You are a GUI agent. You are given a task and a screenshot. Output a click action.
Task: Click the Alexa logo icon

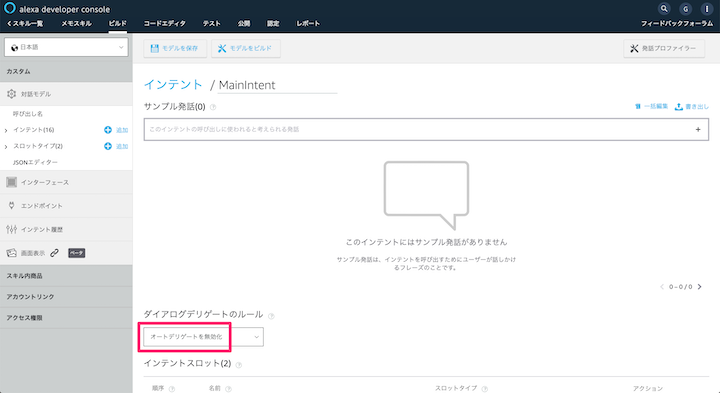[x=10, y=8]
